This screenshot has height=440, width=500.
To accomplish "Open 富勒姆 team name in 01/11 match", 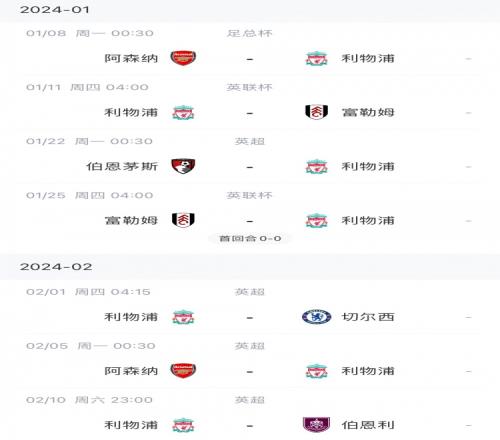I will click(368, 112).
